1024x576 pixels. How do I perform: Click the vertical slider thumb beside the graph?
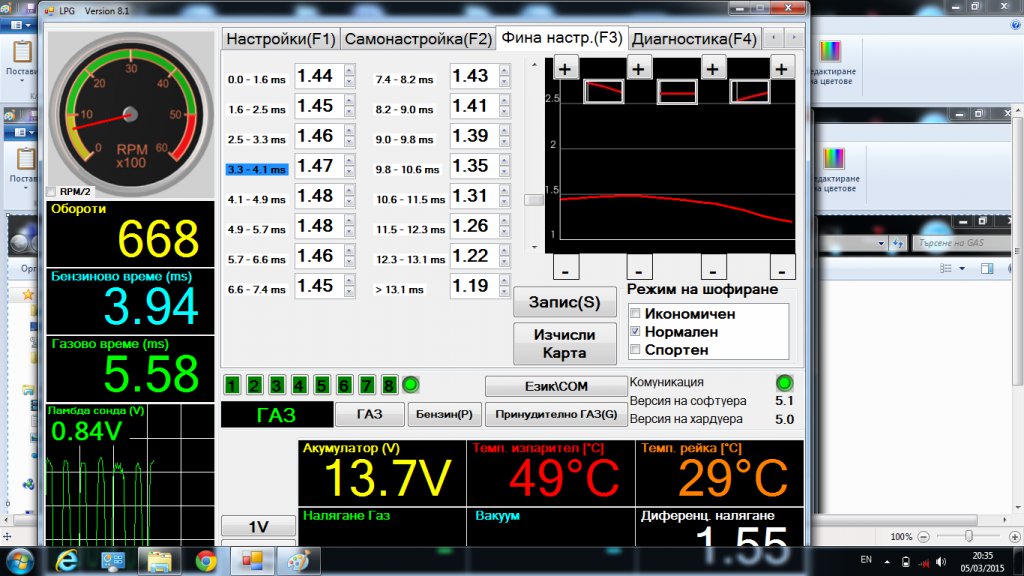535,200
